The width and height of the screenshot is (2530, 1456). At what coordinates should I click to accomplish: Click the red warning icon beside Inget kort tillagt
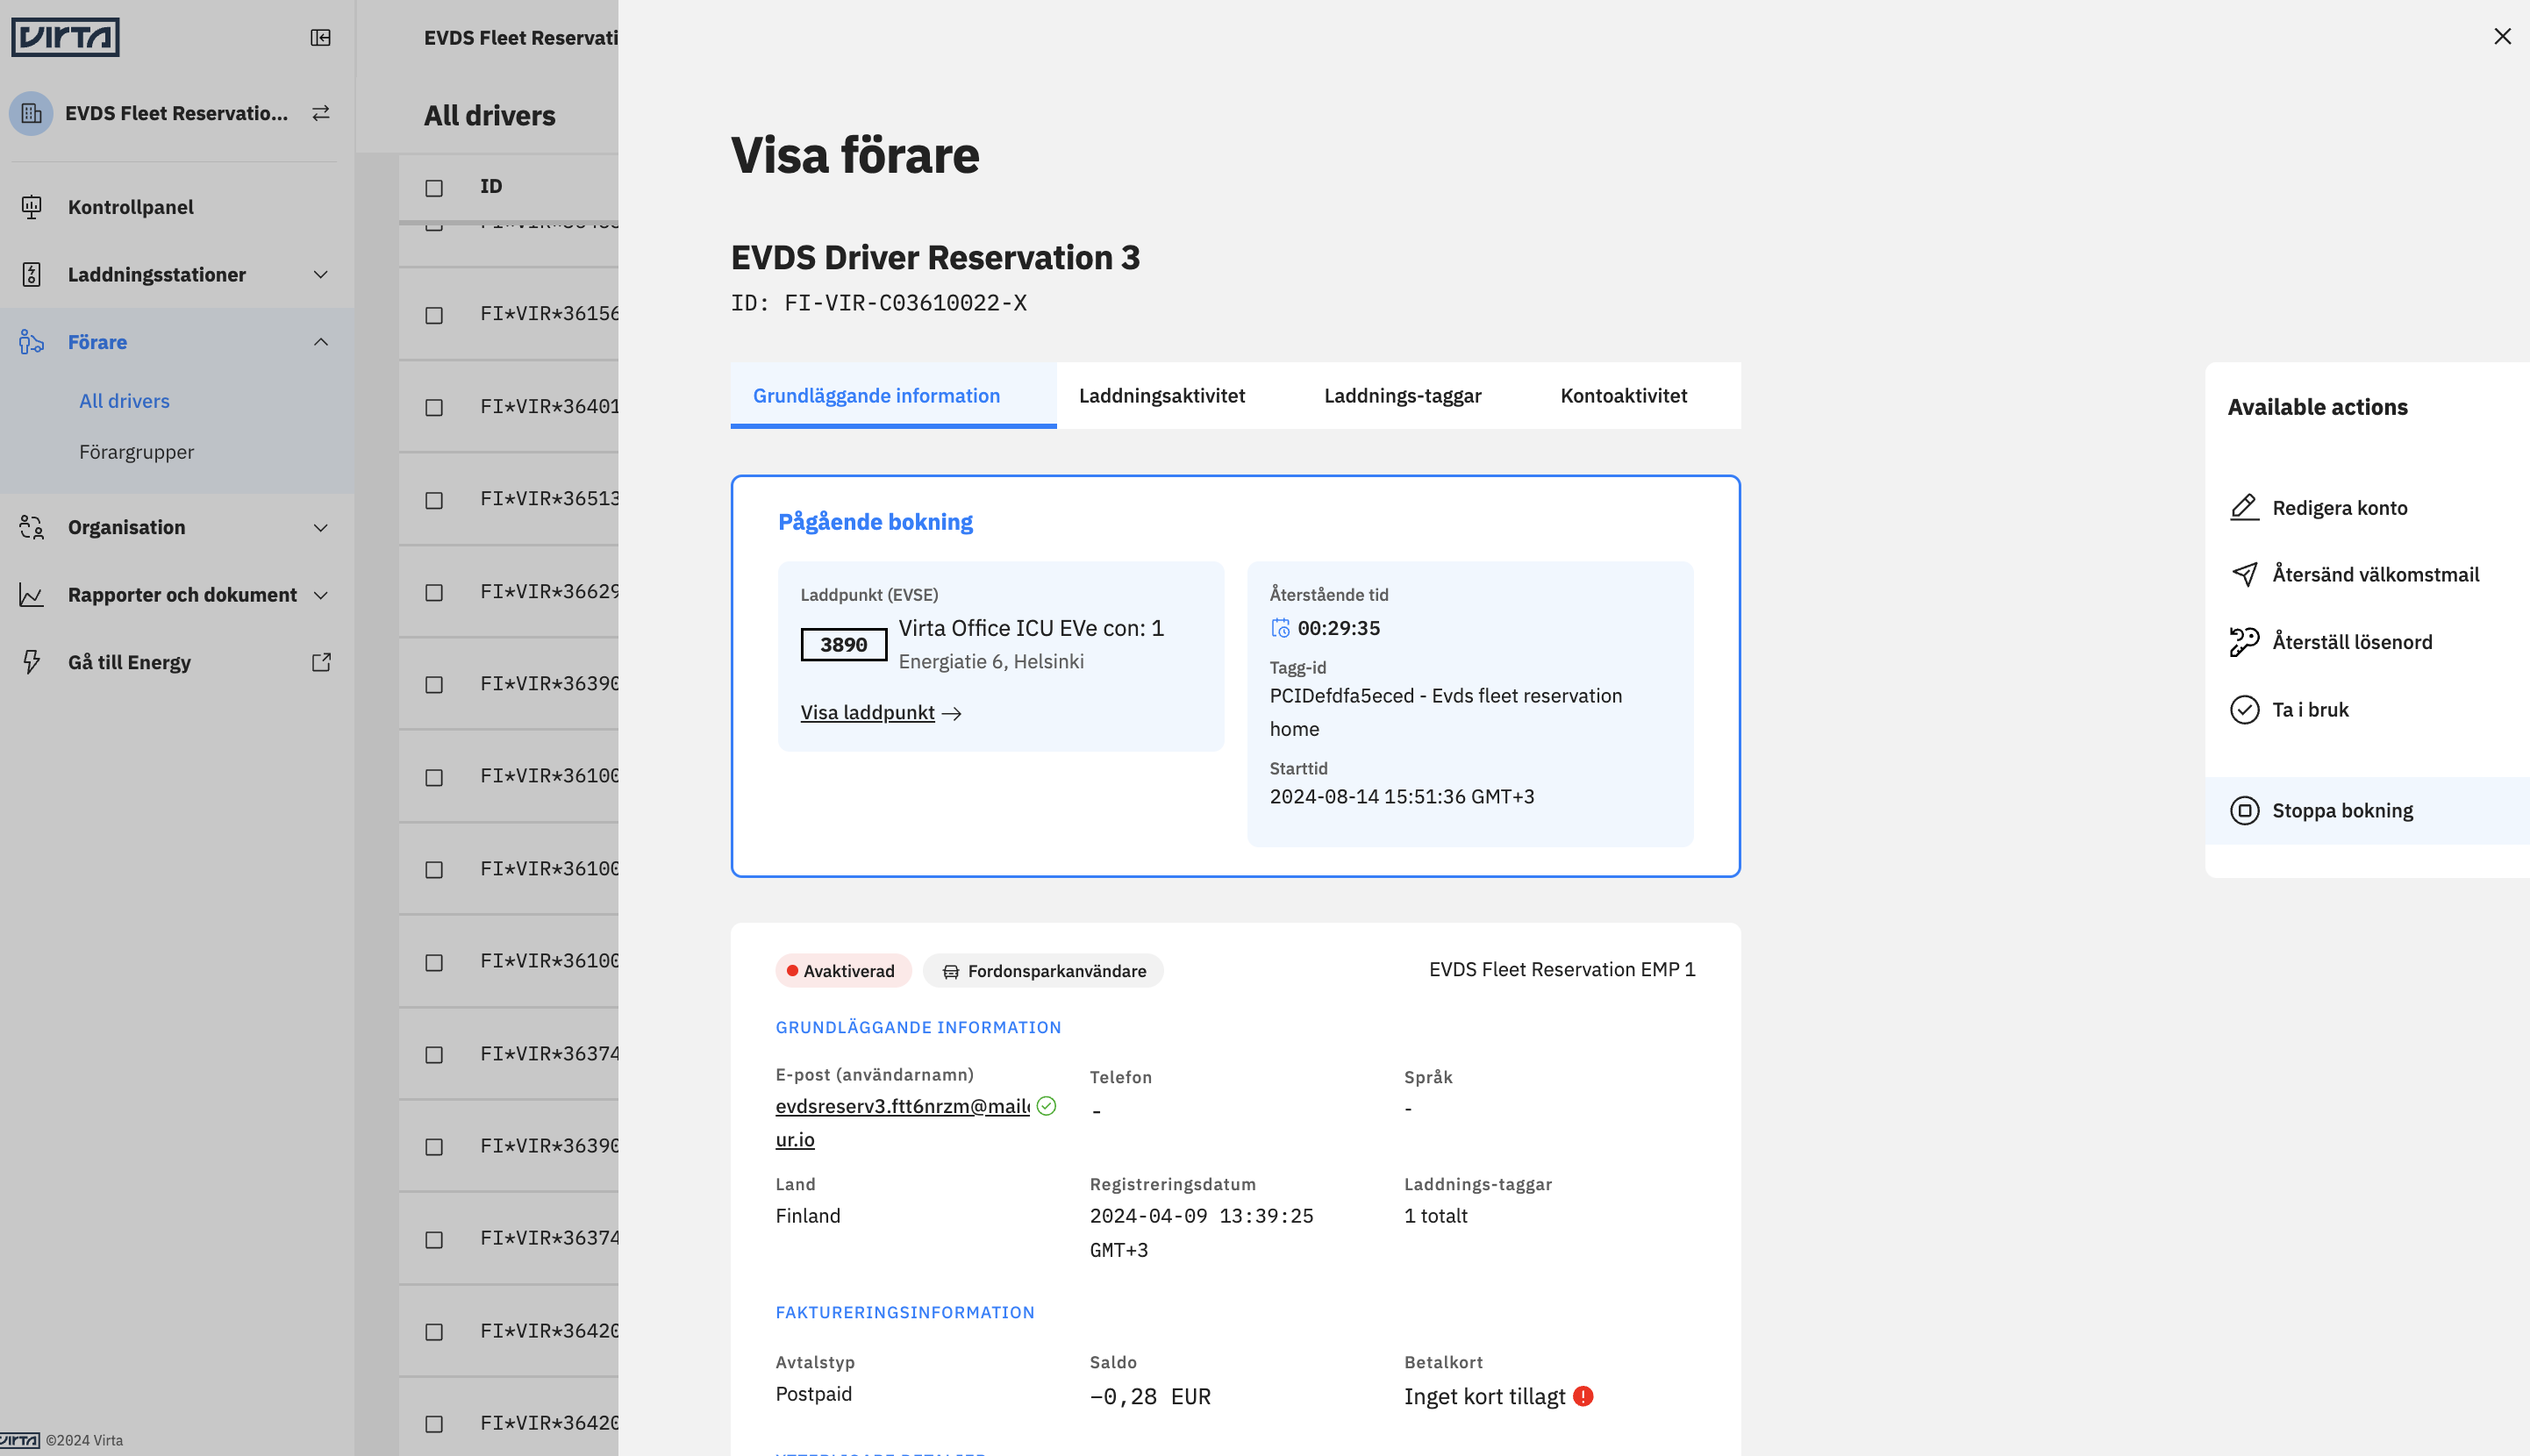1583,1396
